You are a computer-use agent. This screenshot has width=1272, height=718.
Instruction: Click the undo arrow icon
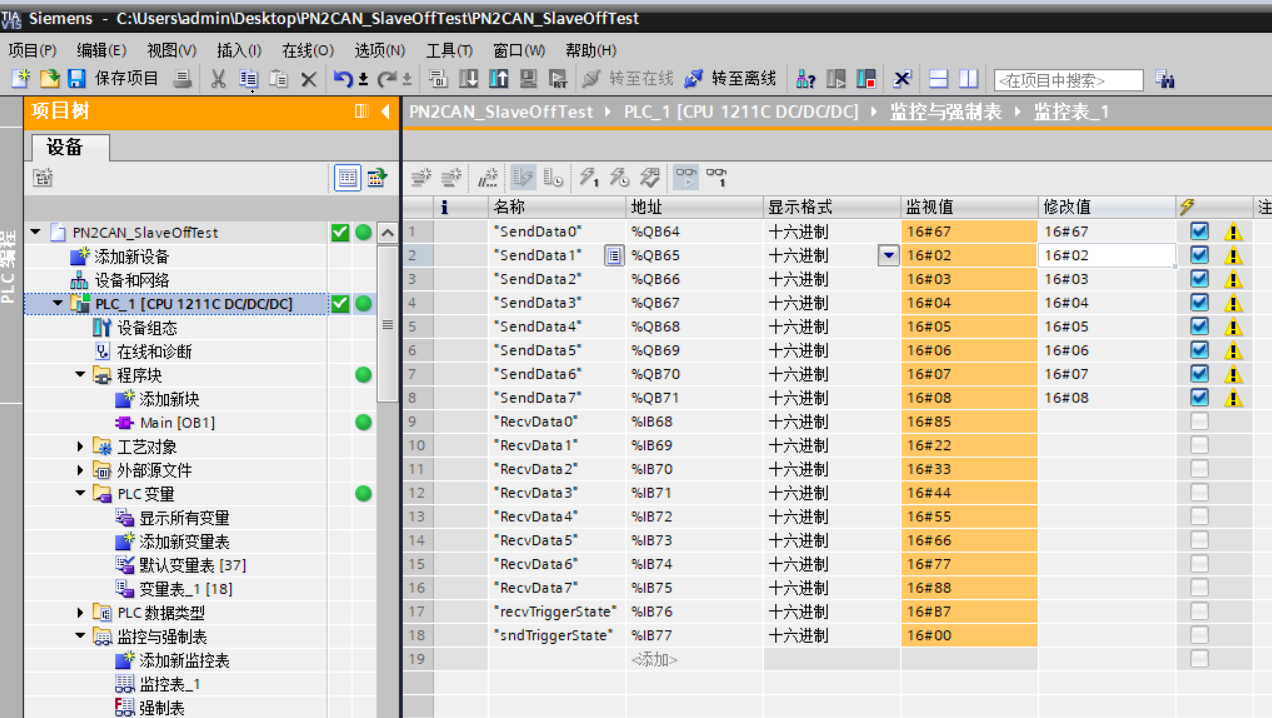343,79
